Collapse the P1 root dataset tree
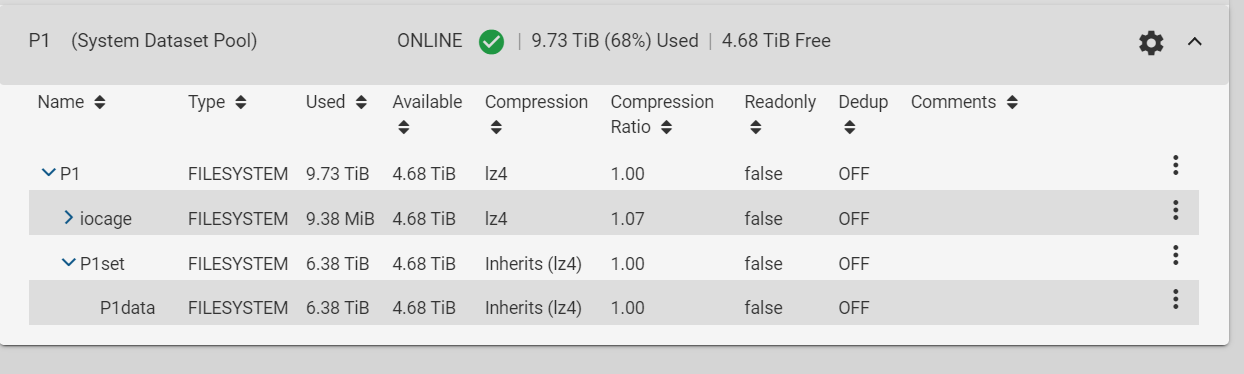The width and height of the screenshot is (1244, 374). coord(48,173)
